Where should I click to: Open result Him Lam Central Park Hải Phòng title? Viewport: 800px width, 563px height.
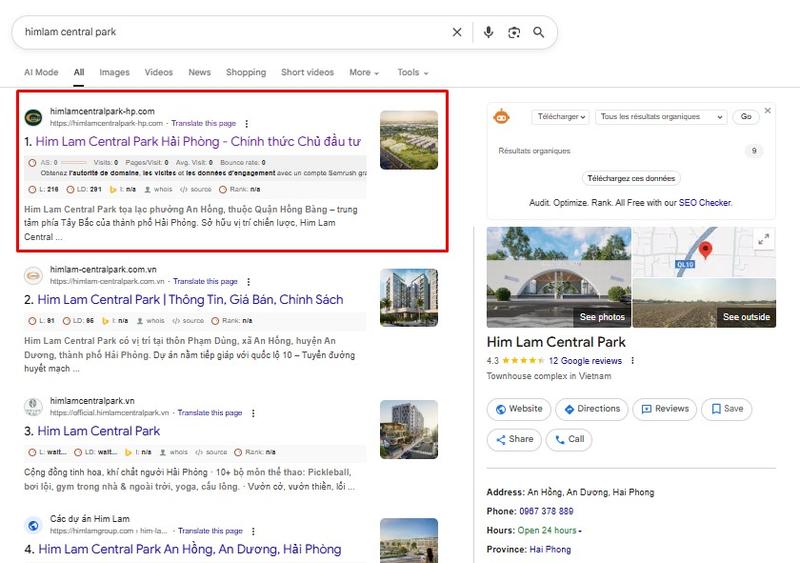pos(198,141)
